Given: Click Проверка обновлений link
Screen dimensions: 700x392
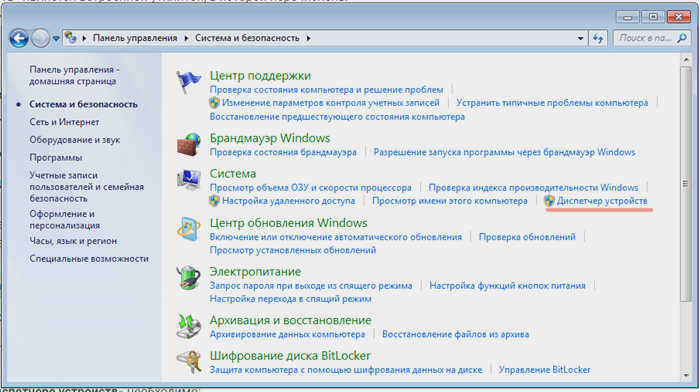Looking at the screenshot, I should 527,237.
